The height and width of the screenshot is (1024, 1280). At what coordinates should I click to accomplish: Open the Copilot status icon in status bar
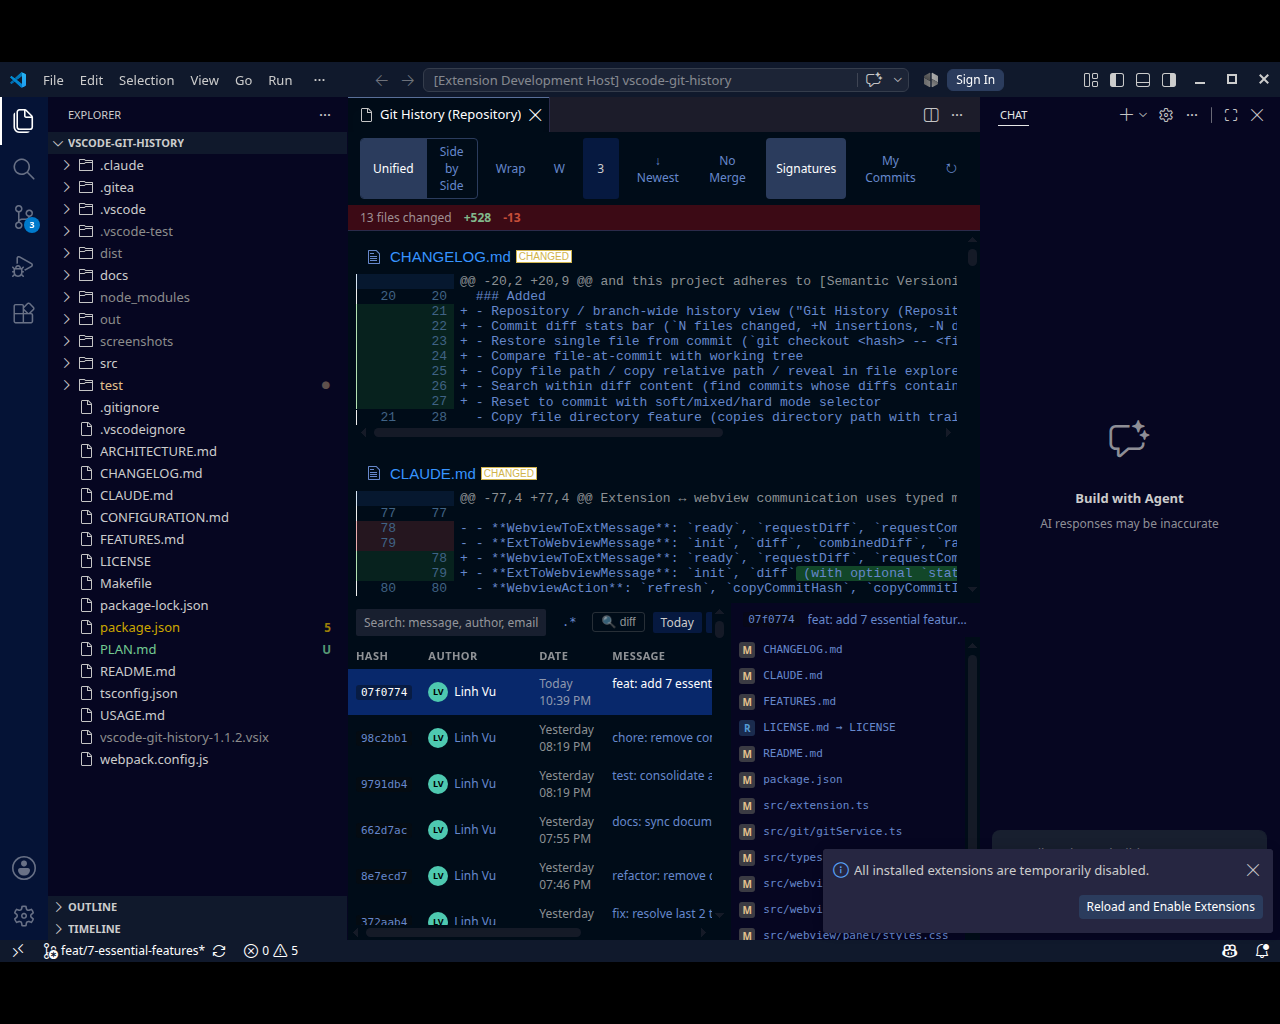click(x=1230, y=951)
